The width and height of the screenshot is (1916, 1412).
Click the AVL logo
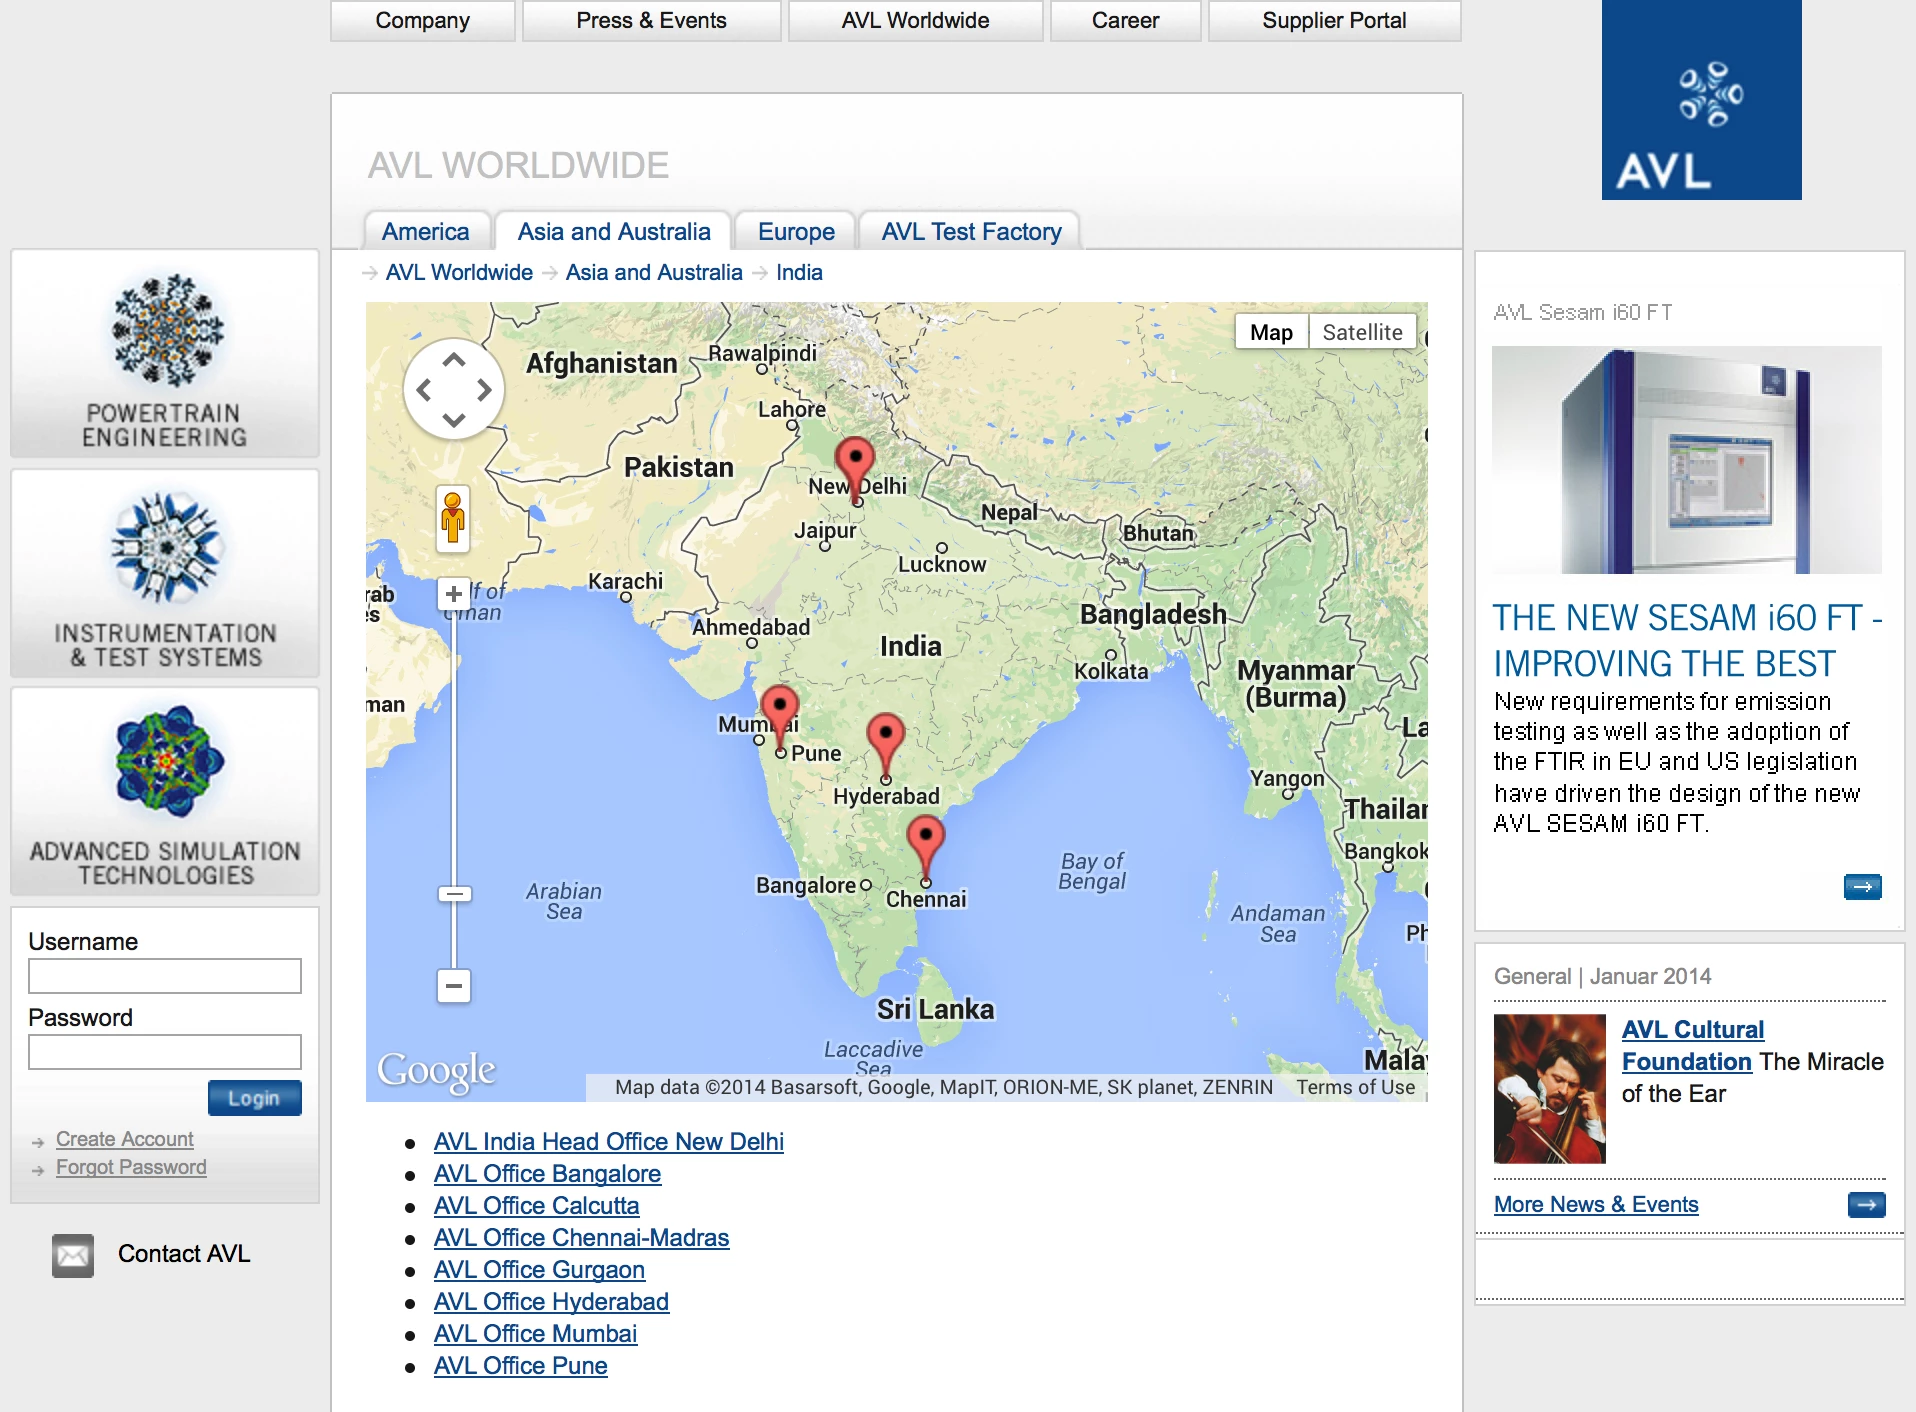pos(1701,100)
